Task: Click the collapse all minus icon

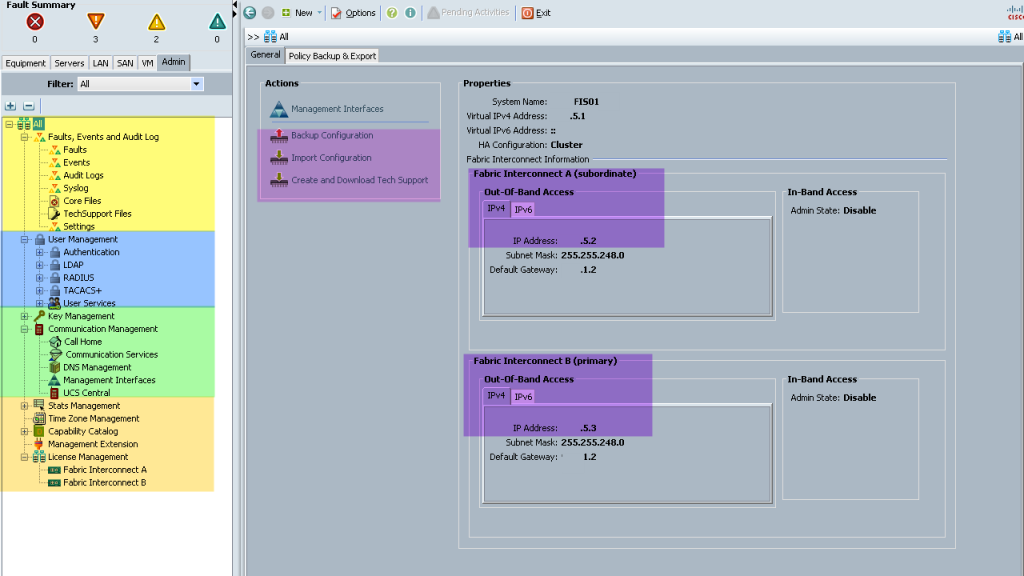Action: 28,106
